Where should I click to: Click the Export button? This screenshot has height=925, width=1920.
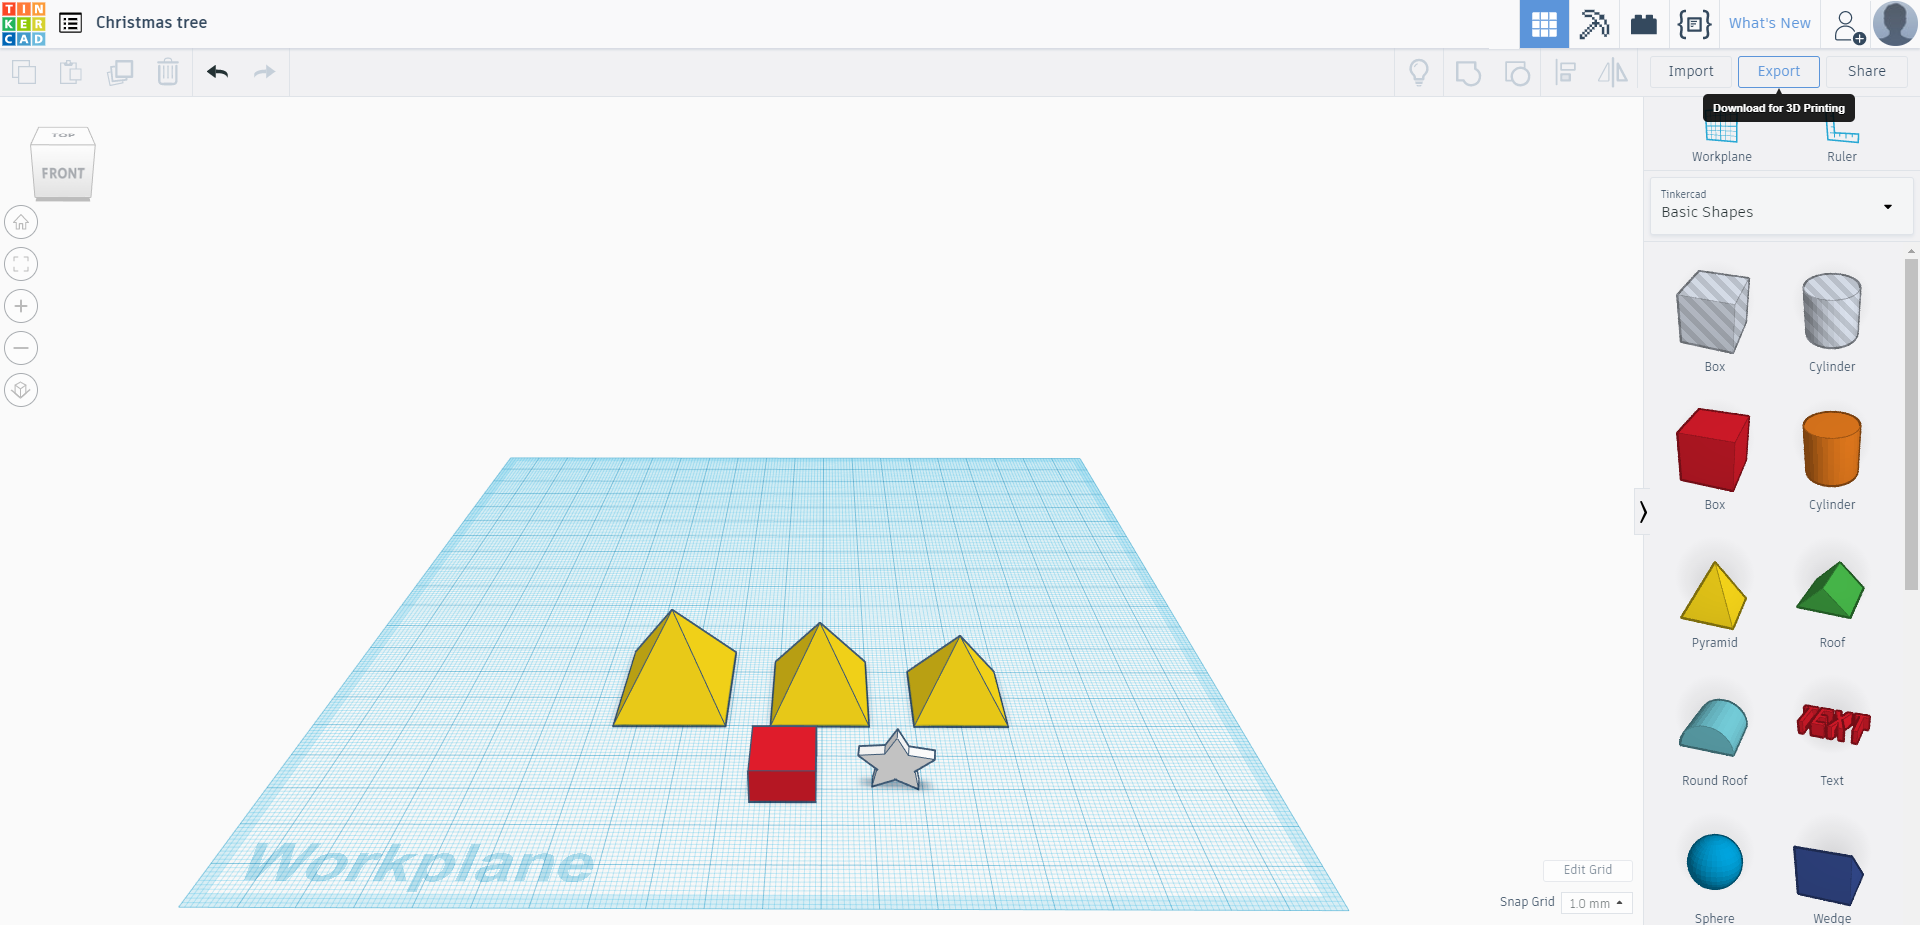(1778, 71)
